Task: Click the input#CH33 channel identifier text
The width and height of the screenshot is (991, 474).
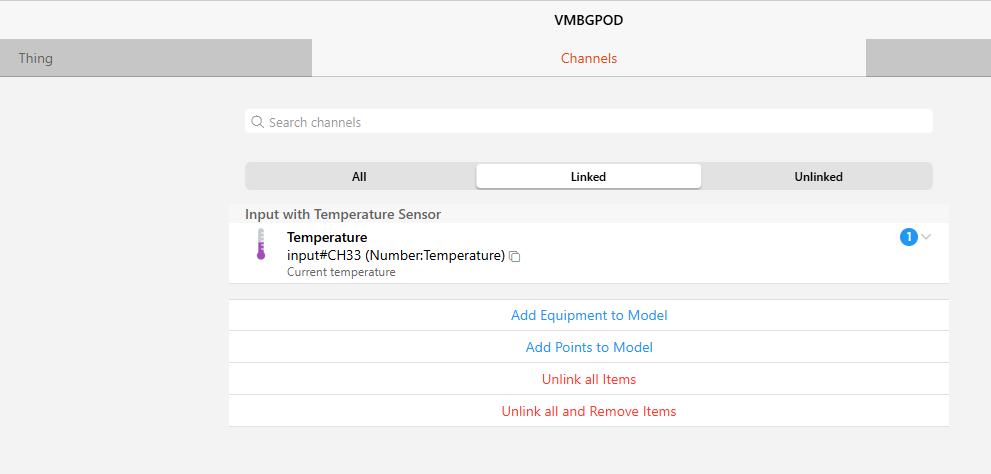Action: (x=396, y=256)
